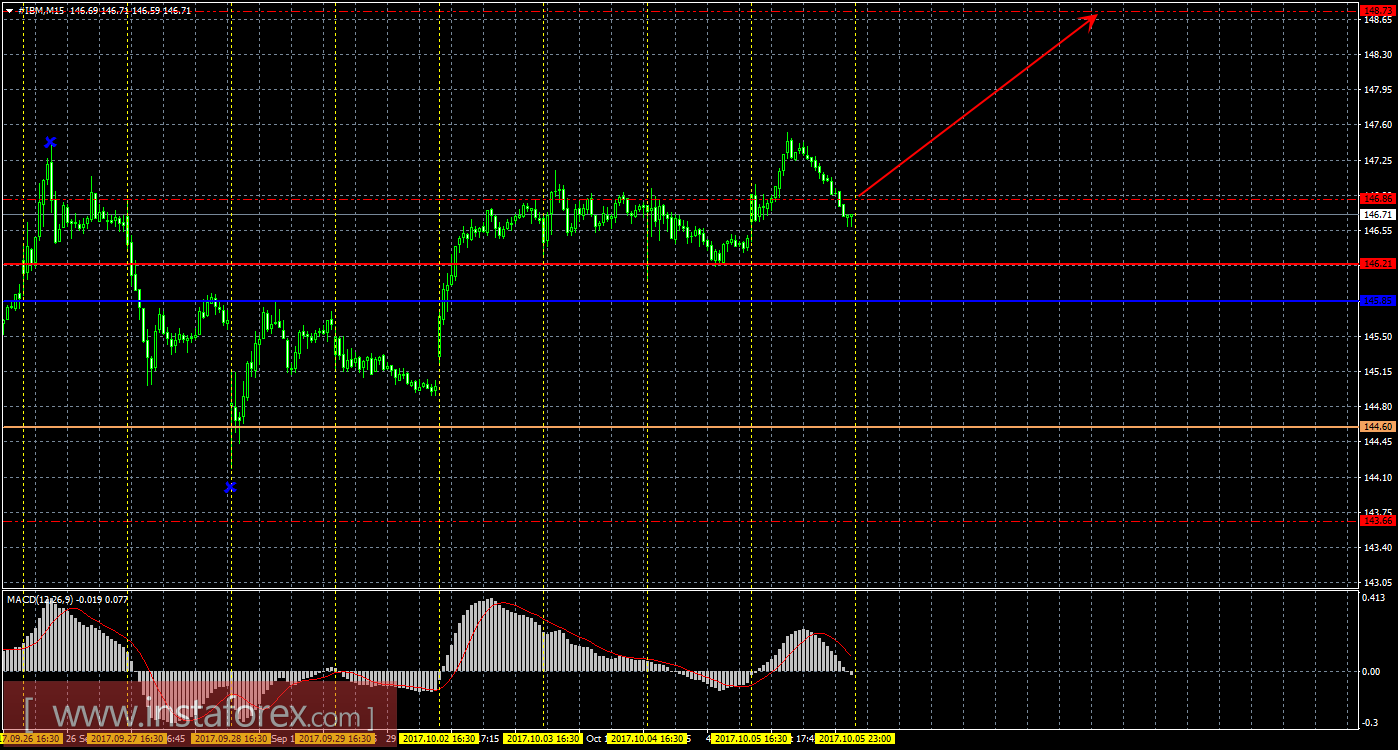Select the 2017.10.03 16:30 time label
The width and height of the screenshot is (1398, 750).
coord(544,739)
